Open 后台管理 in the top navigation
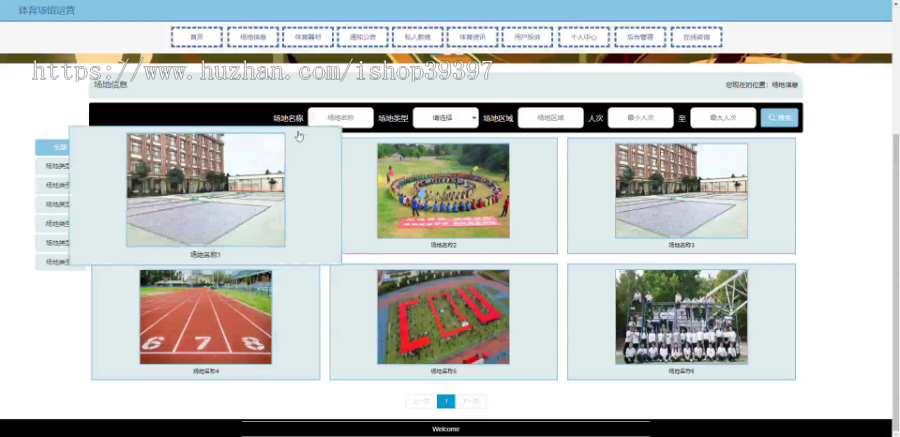 pos(640,37)
